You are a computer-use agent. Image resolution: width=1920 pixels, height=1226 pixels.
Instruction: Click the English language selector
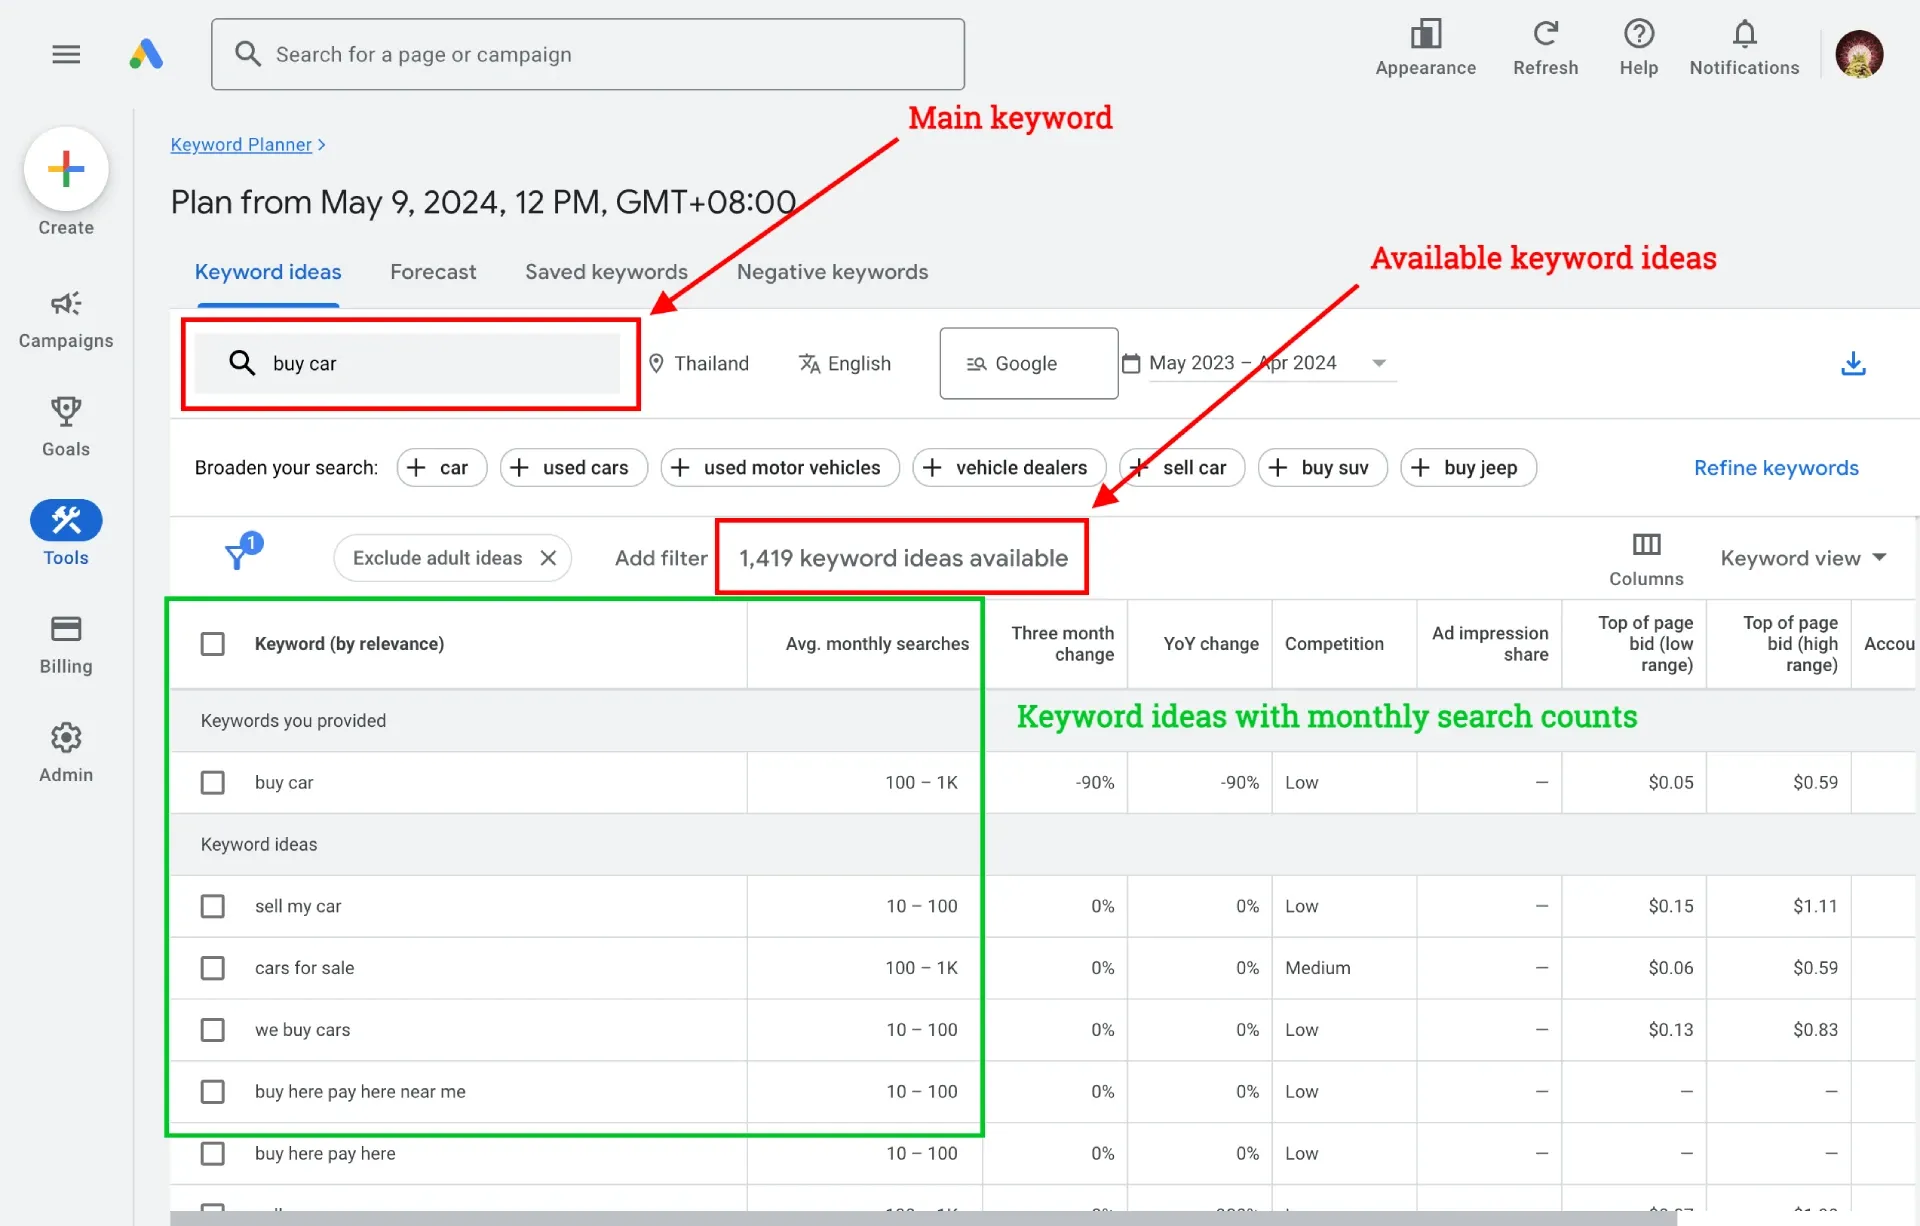(x=845, y=363)
